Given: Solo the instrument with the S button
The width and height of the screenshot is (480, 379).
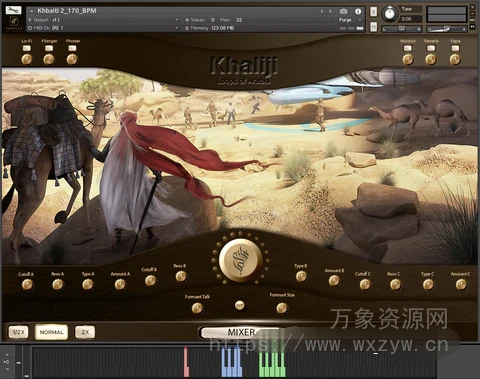Looking at the screenshot, I should tap(374, 12).
